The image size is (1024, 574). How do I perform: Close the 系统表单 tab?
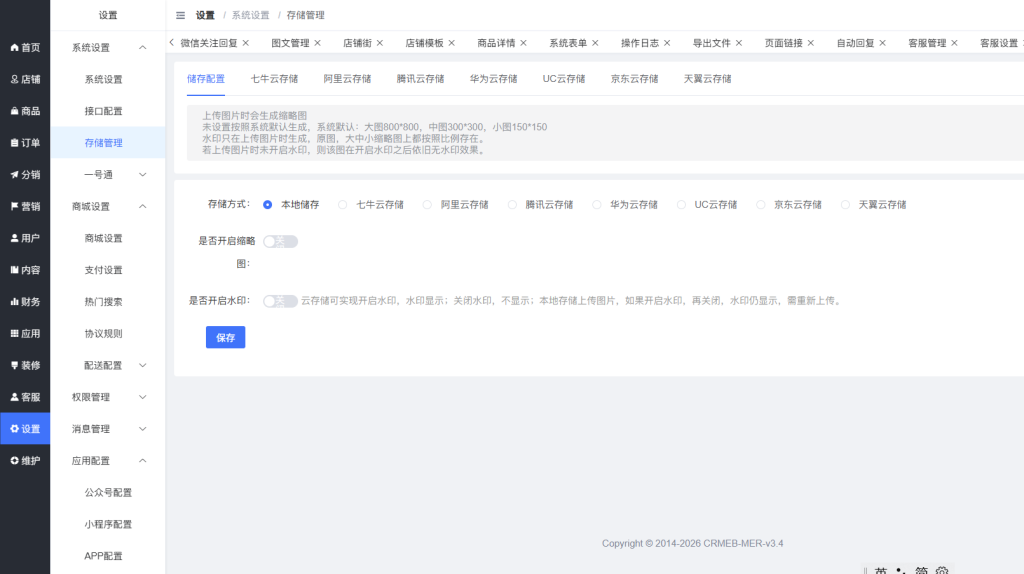(x=595, y=43)
